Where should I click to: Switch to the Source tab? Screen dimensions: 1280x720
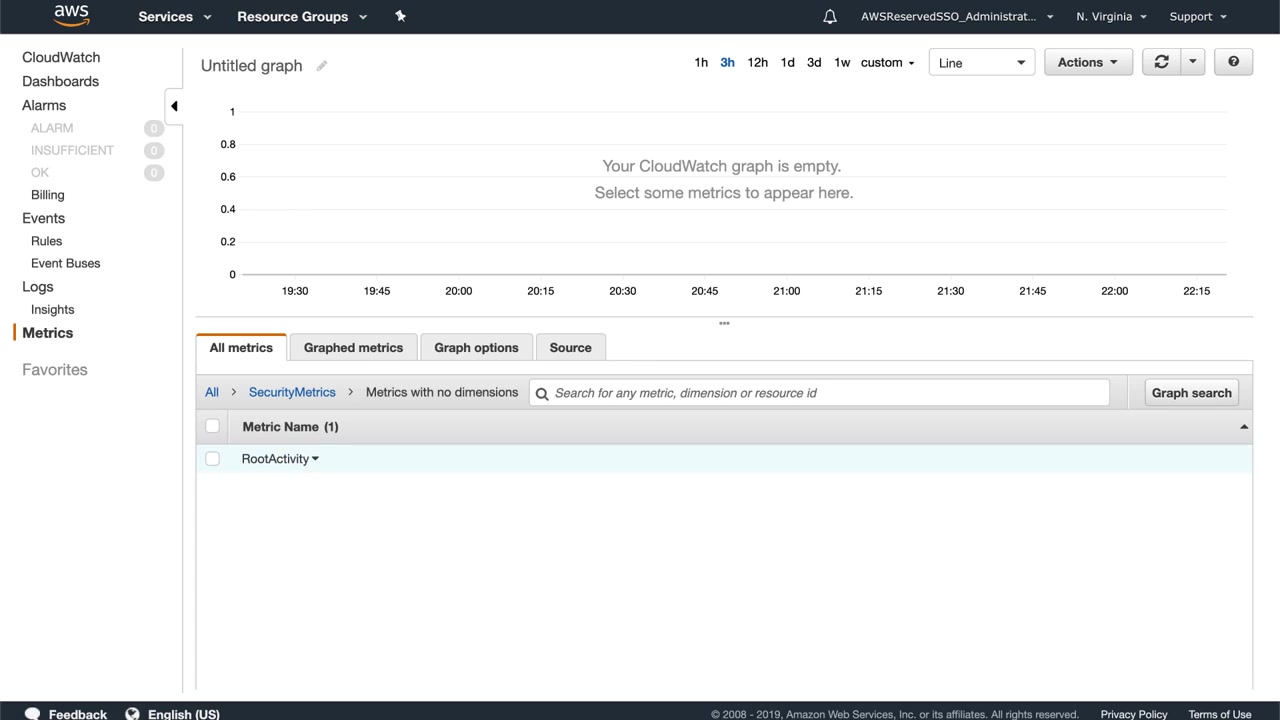click(570, 348)
